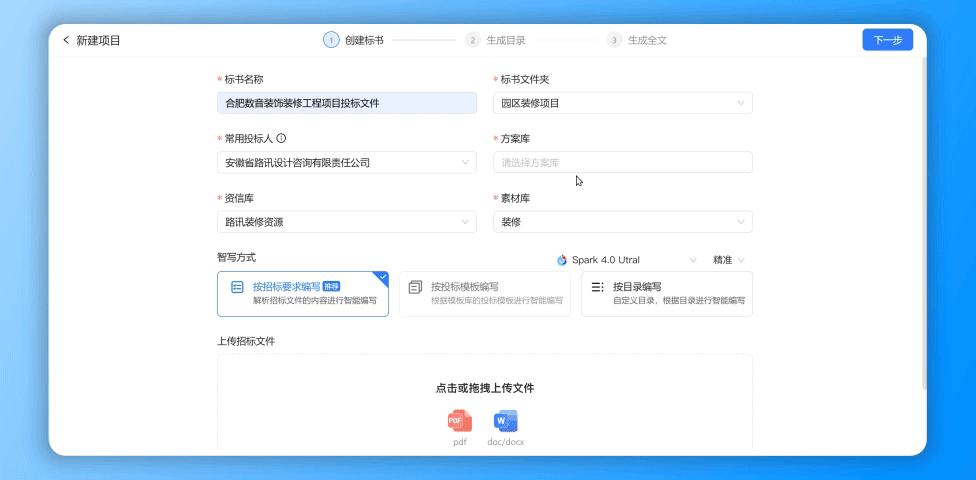Screen dimensions: 976x480
Task: Click the PDF file type icon
Action: [459, 421]
